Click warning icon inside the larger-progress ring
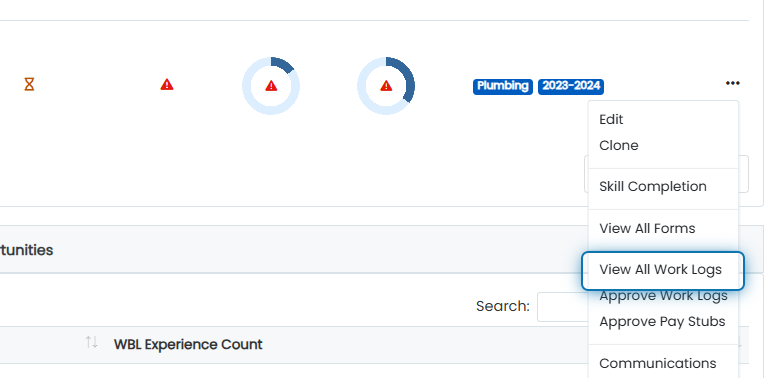 pos(386,86)
